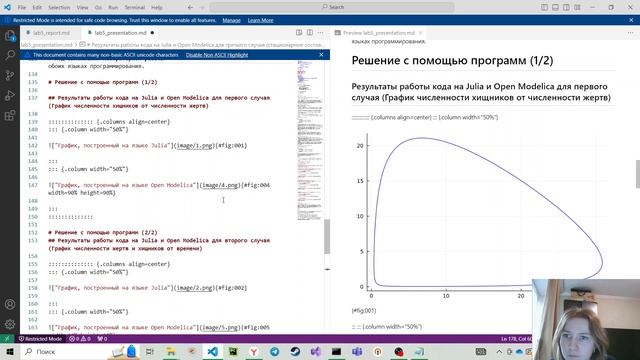Open the Terminal menu
Screen dimensions: 640x360
click(135, 7)
